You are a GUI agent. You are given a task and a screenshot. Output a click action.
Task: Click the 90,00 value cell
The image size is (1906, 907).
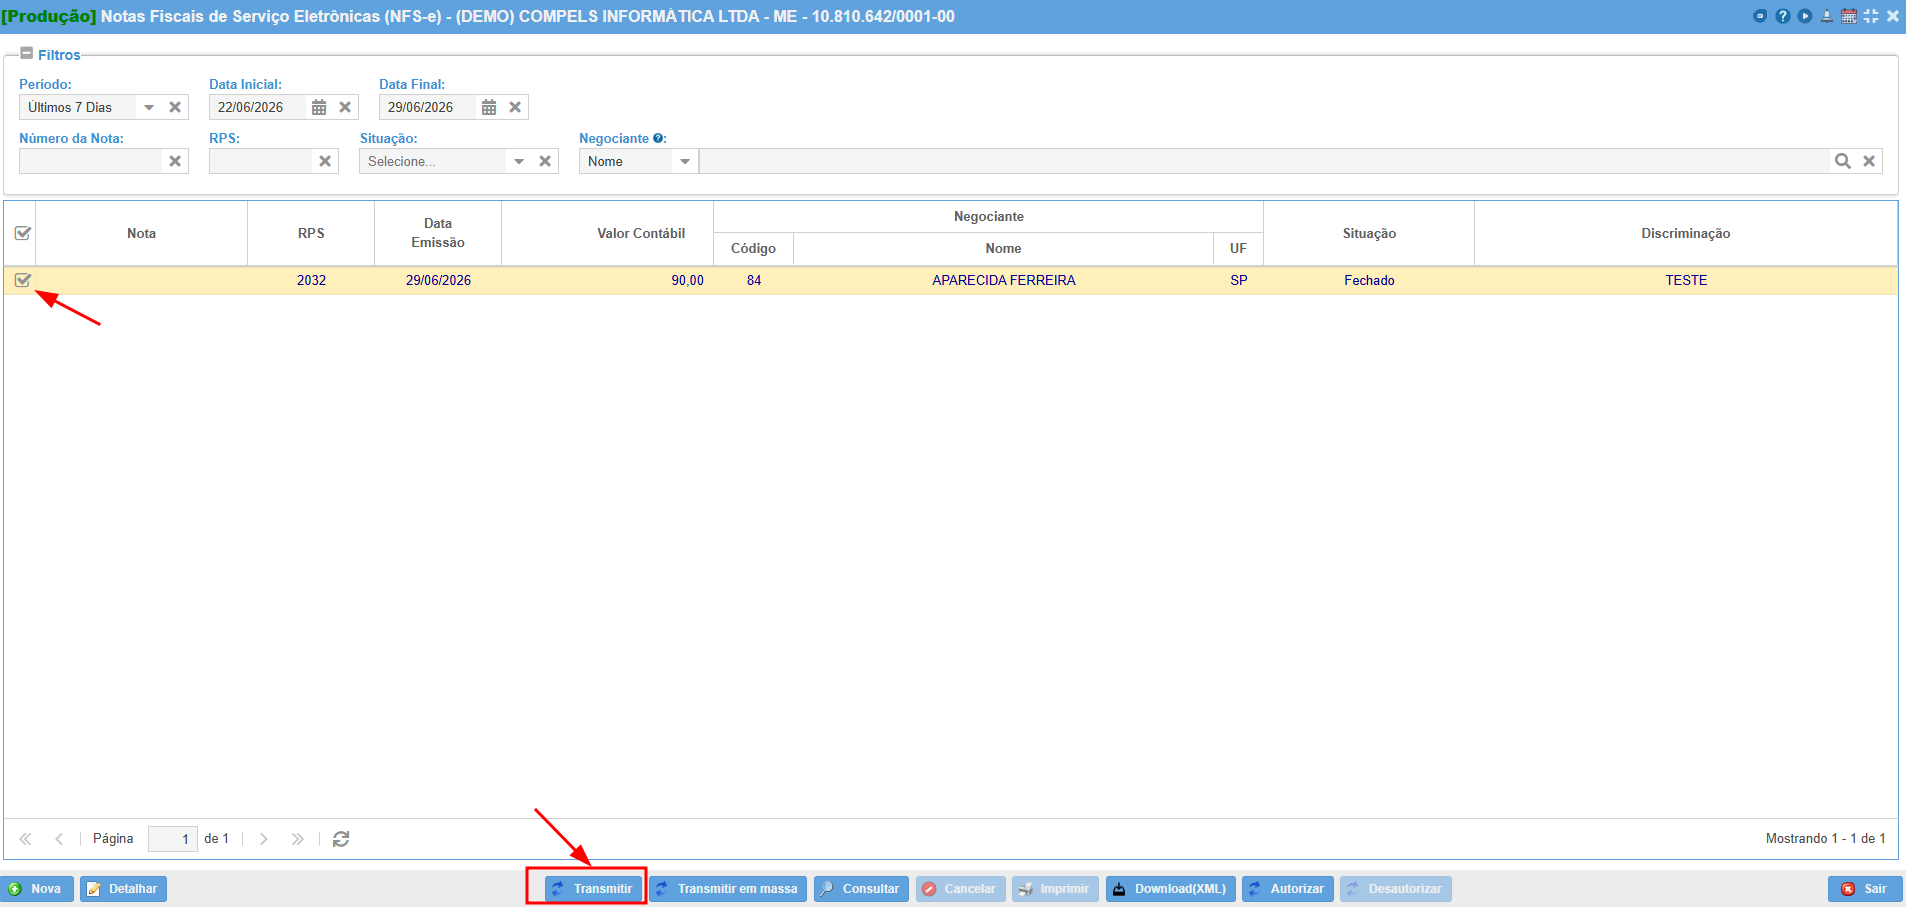tap(607, 280)
